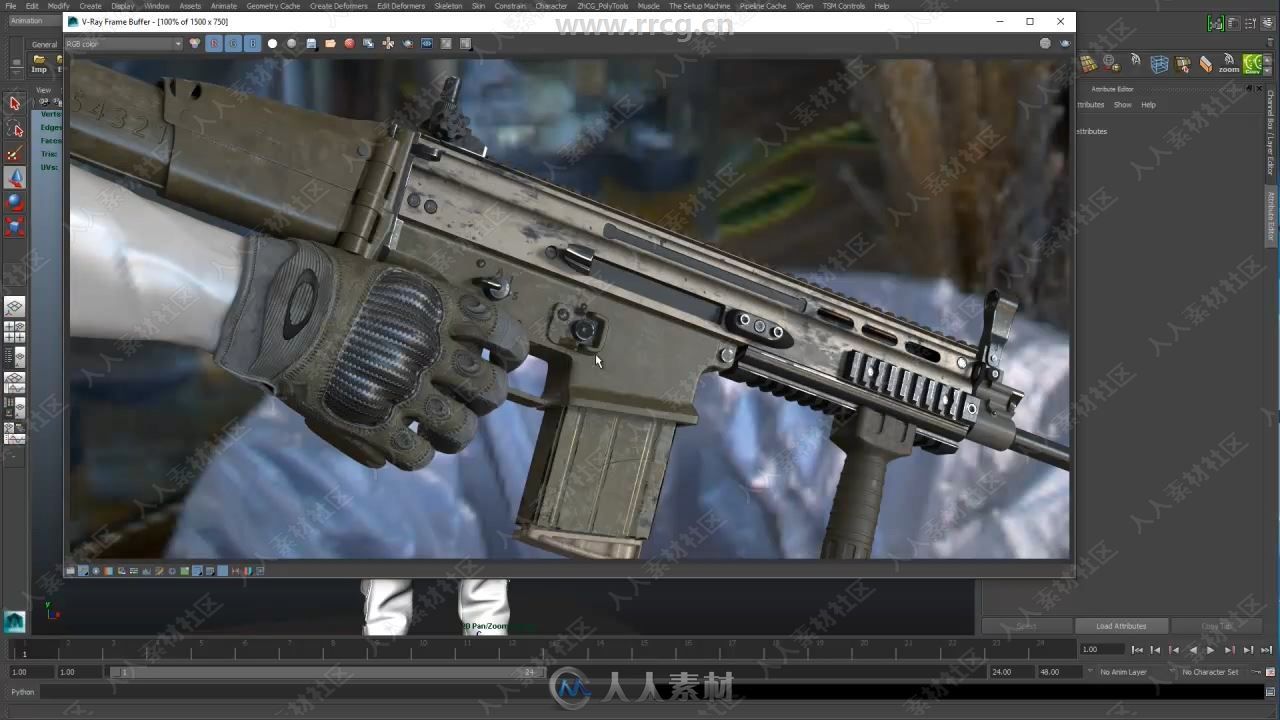
Task: Click the Select button in Attribute Editor
Action: [1027, 626]
